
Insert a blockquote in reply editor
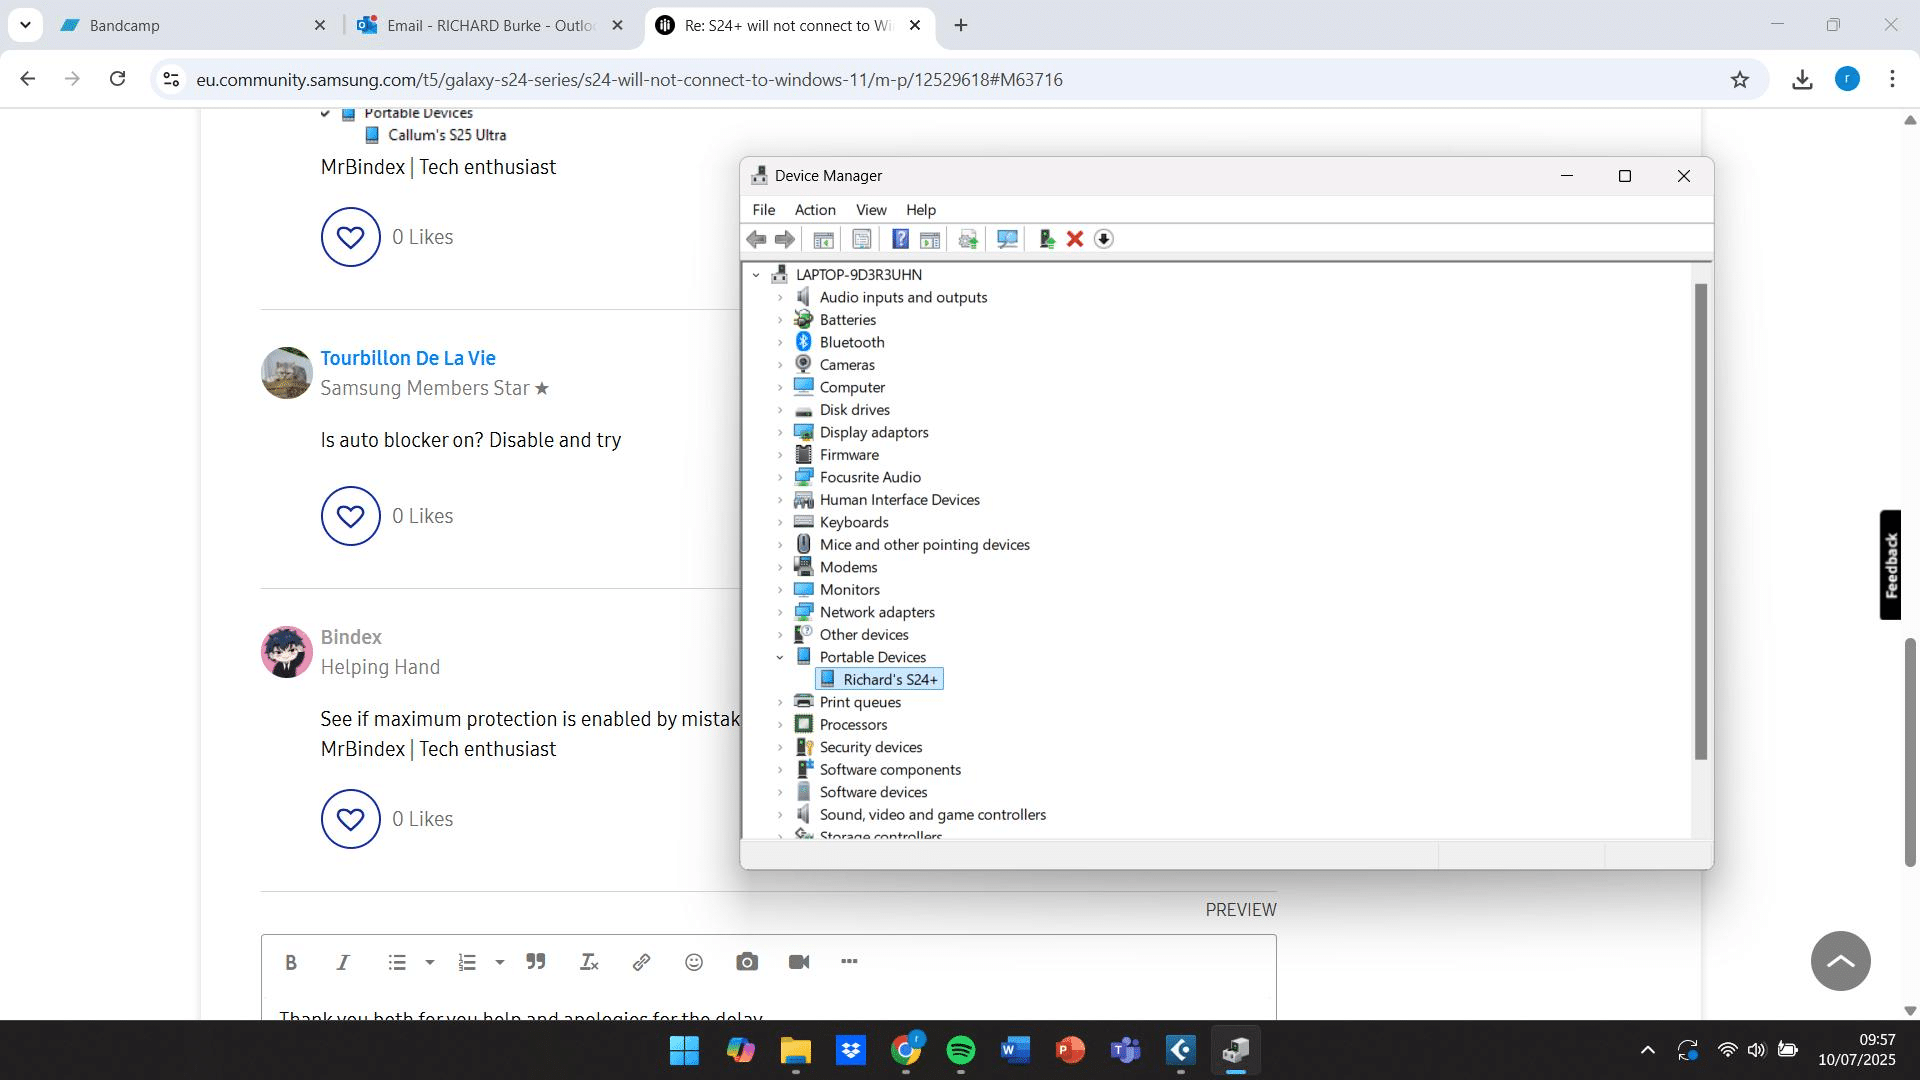click(x=536, y=962)
